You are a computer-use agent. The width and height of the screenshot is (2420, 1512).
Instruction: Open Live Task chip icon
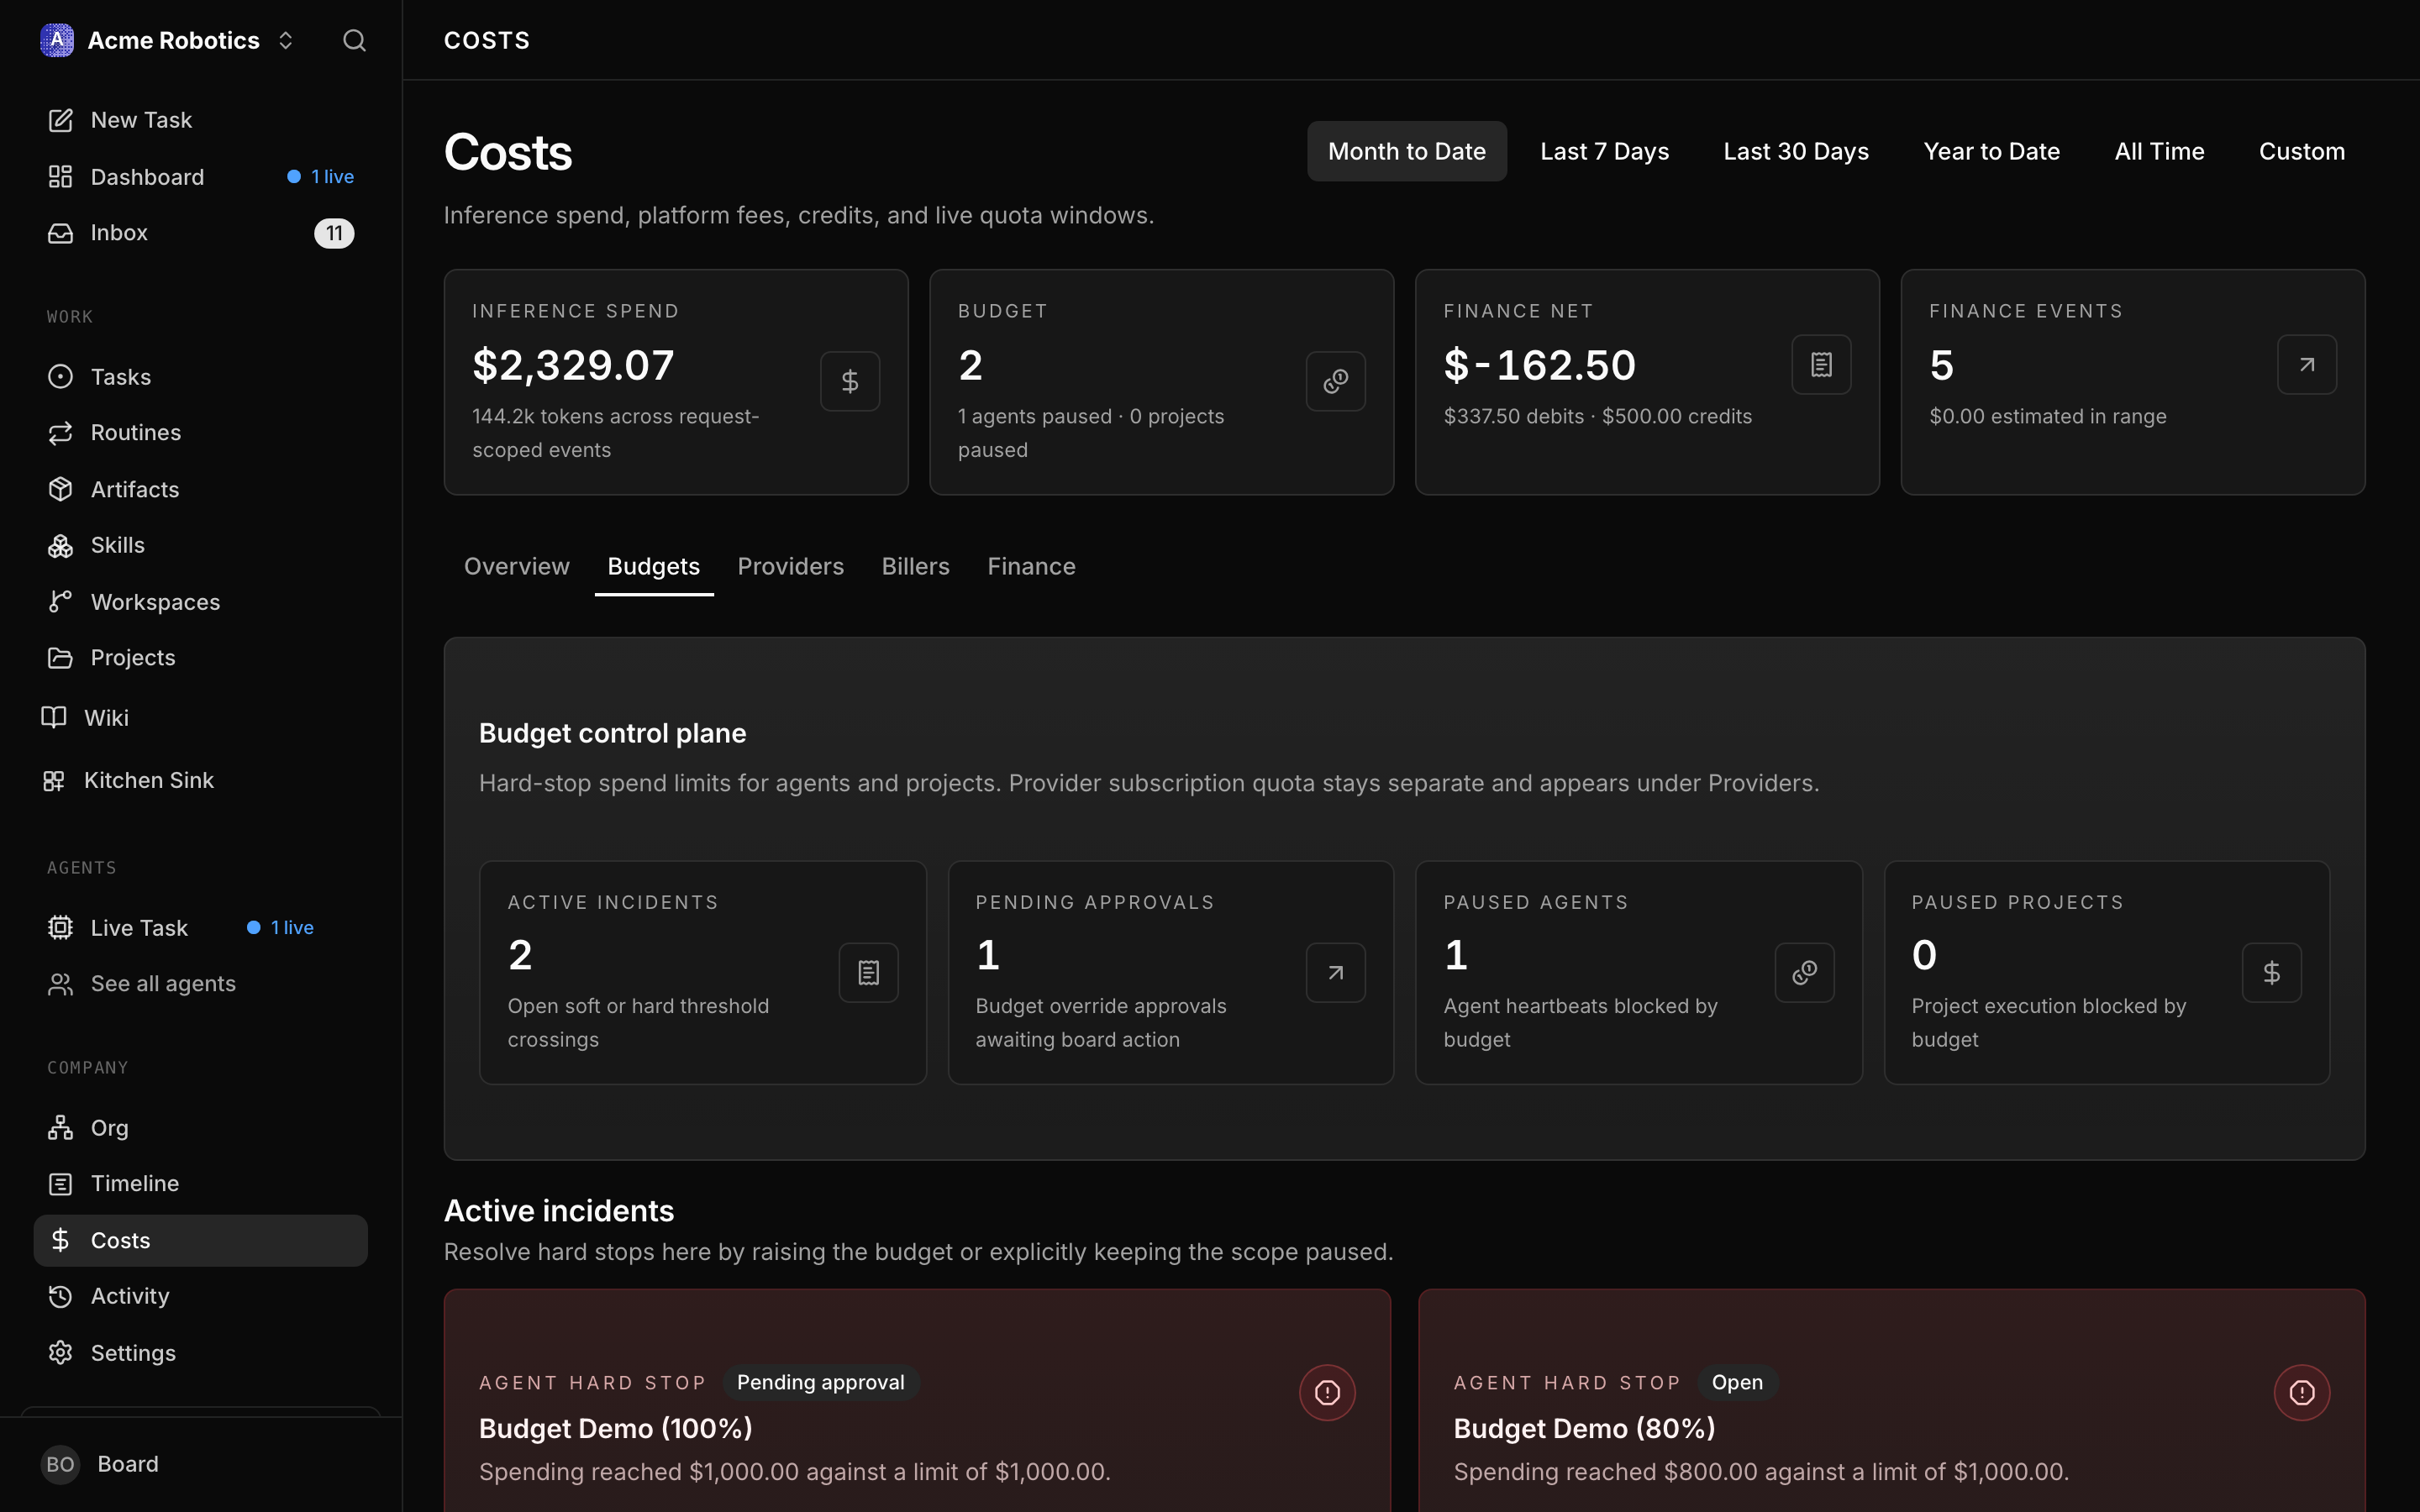60,928
